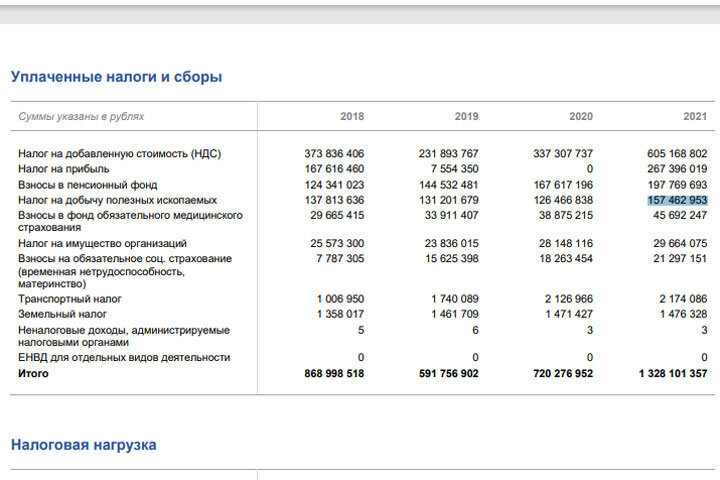Select the label 'ЕНВД для отдельных видов деятельности'

pyautogui.click(x=124, y=357)
